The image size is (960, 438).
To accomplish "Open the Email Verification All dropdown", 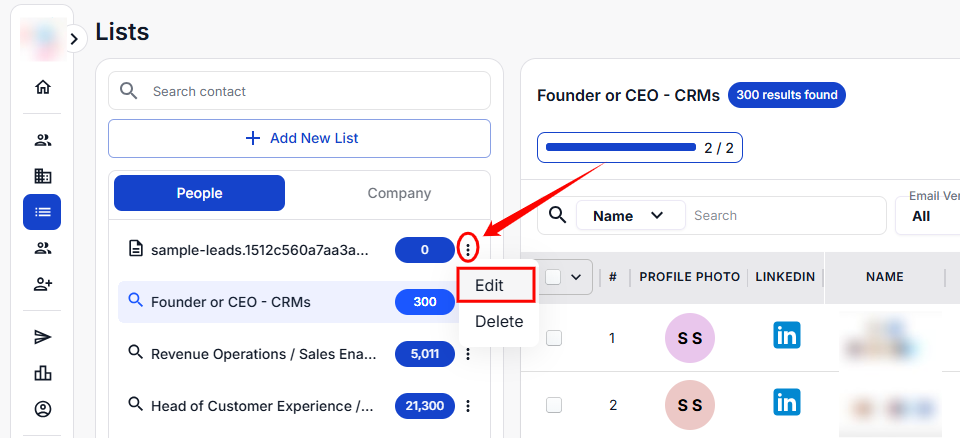I will click(x=925, y=216).
